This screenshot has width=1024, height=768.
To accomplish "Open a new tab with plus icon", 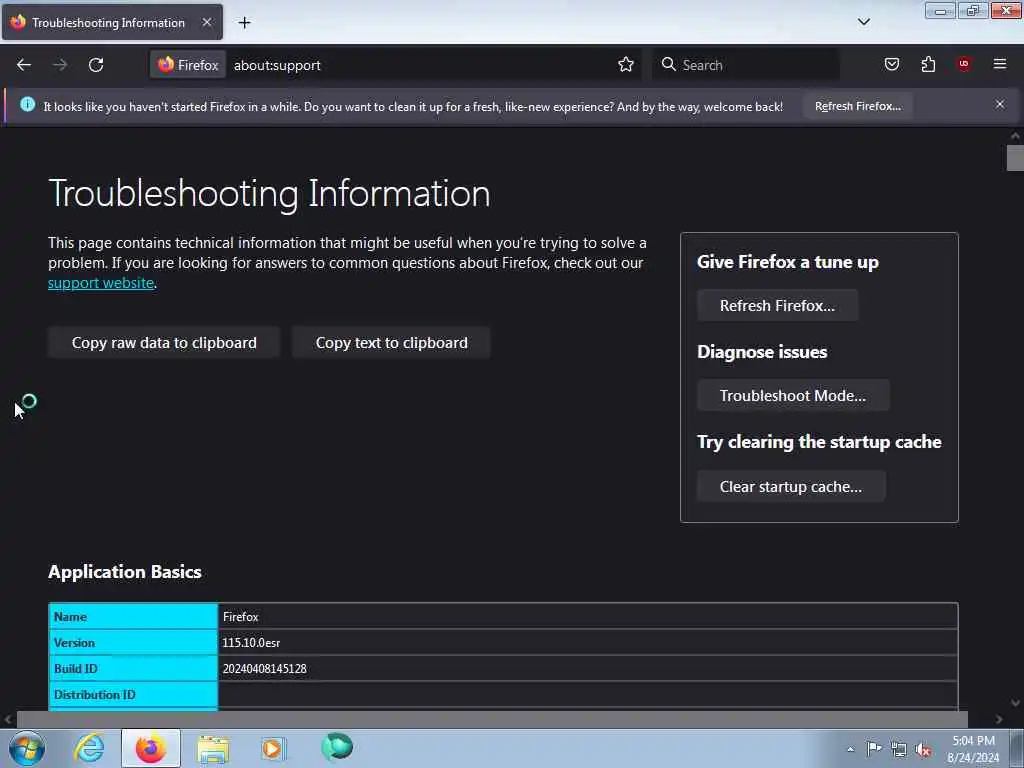I will click(244, 23).
